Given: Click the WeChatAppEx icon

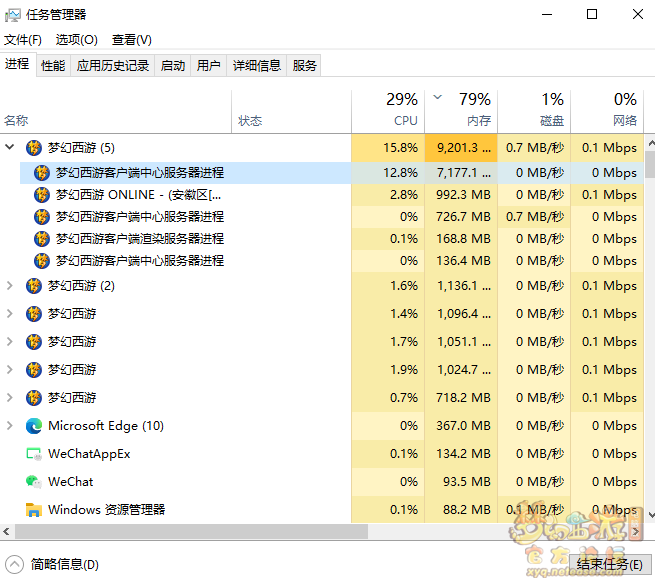Looking at the screenshot, I should coord(34,454).
